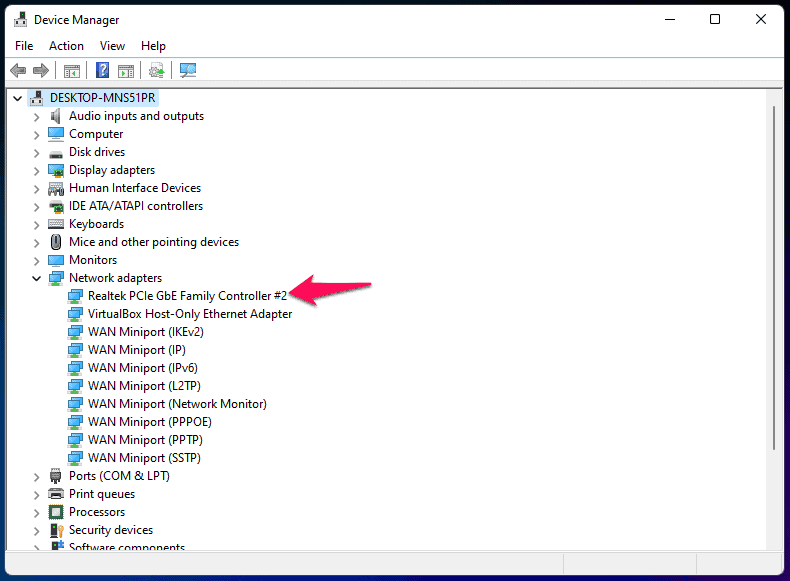Expand the Display adapters category

point(37,170)
